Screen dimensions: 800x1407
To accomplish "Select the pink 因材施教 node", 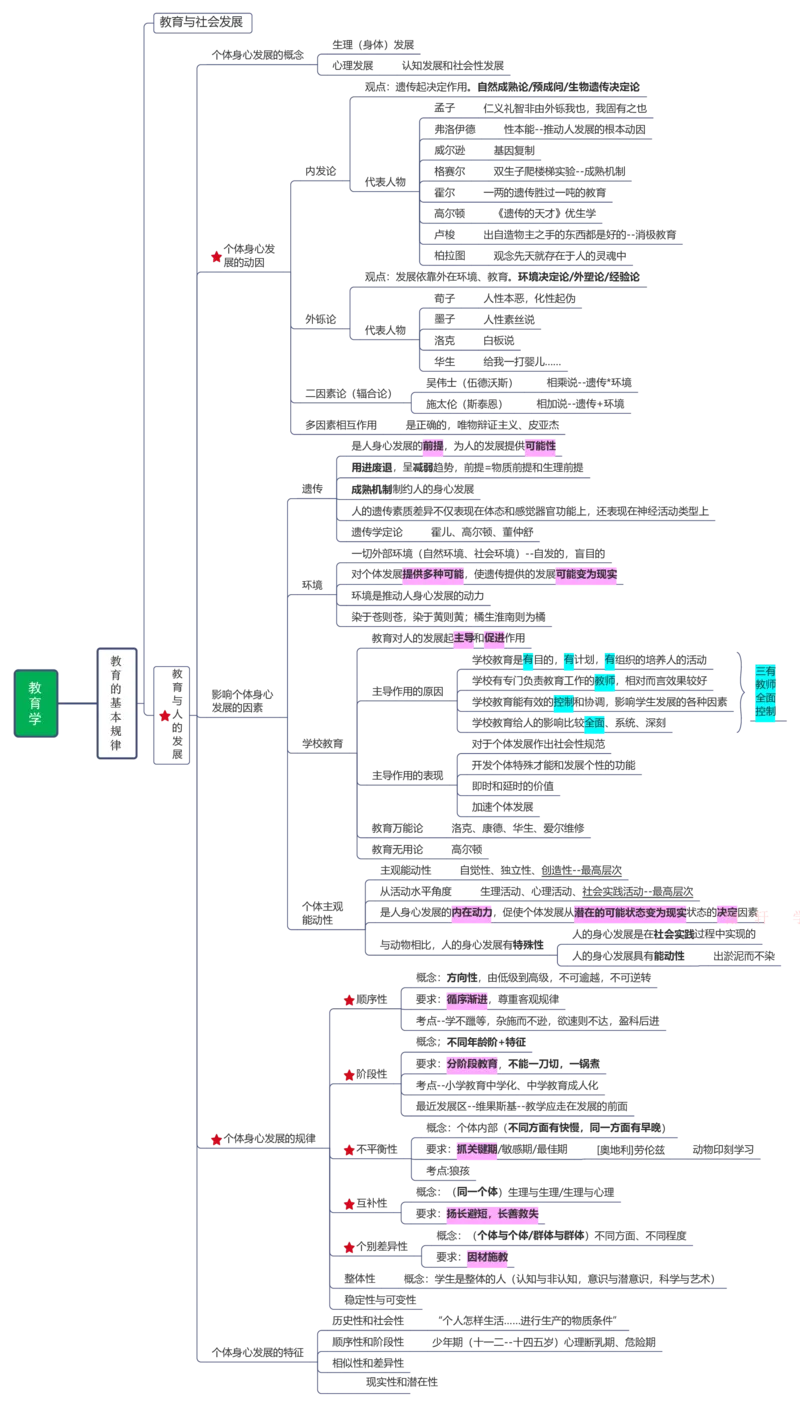I will tap(487, 1256).
